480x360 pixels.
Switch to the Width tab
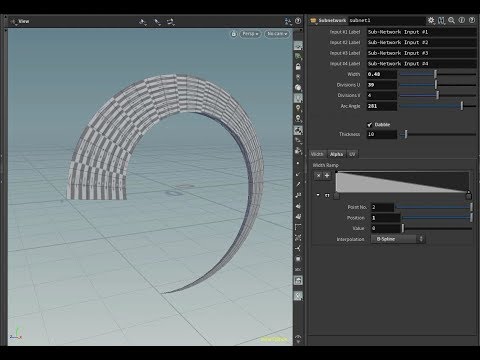click(317, 154)
